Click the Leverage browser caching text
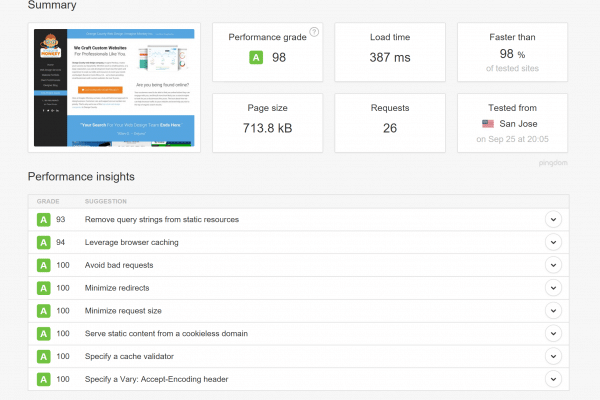The height and width of the screenshot is (400, 600). (132, 242)
